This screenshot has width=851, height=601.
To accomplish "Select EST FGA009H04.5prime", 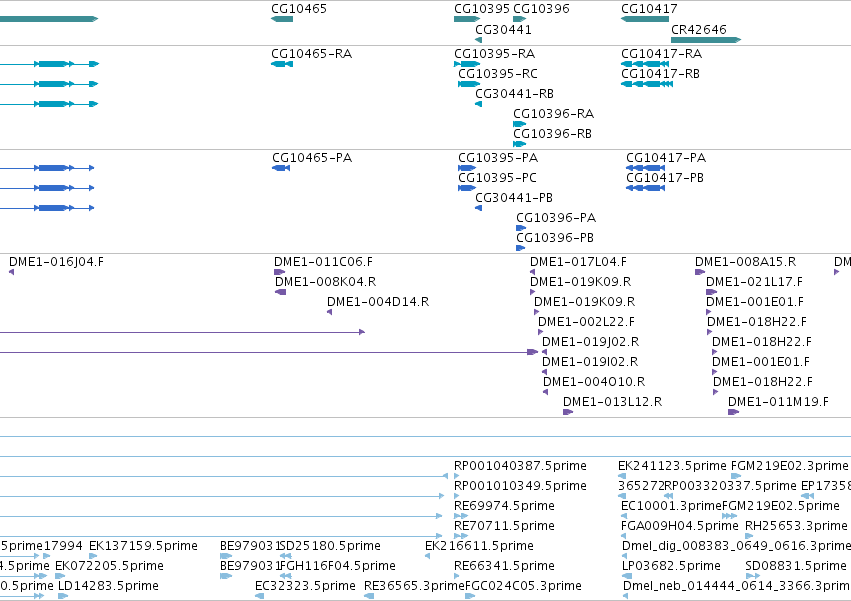I will [x=679, y=527].
